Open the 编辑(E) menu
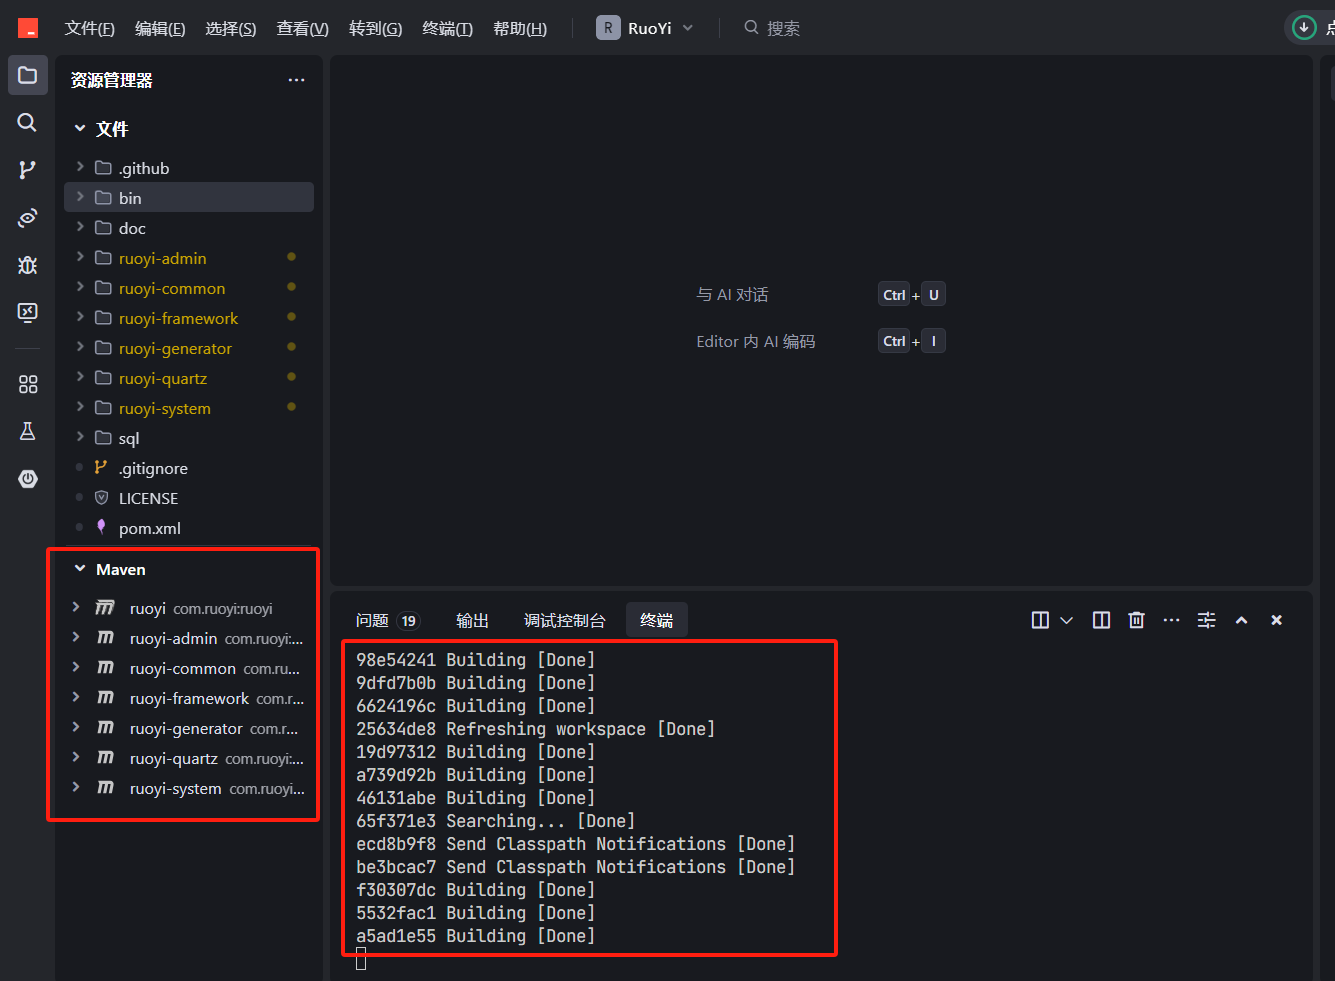 pos(160,28)
